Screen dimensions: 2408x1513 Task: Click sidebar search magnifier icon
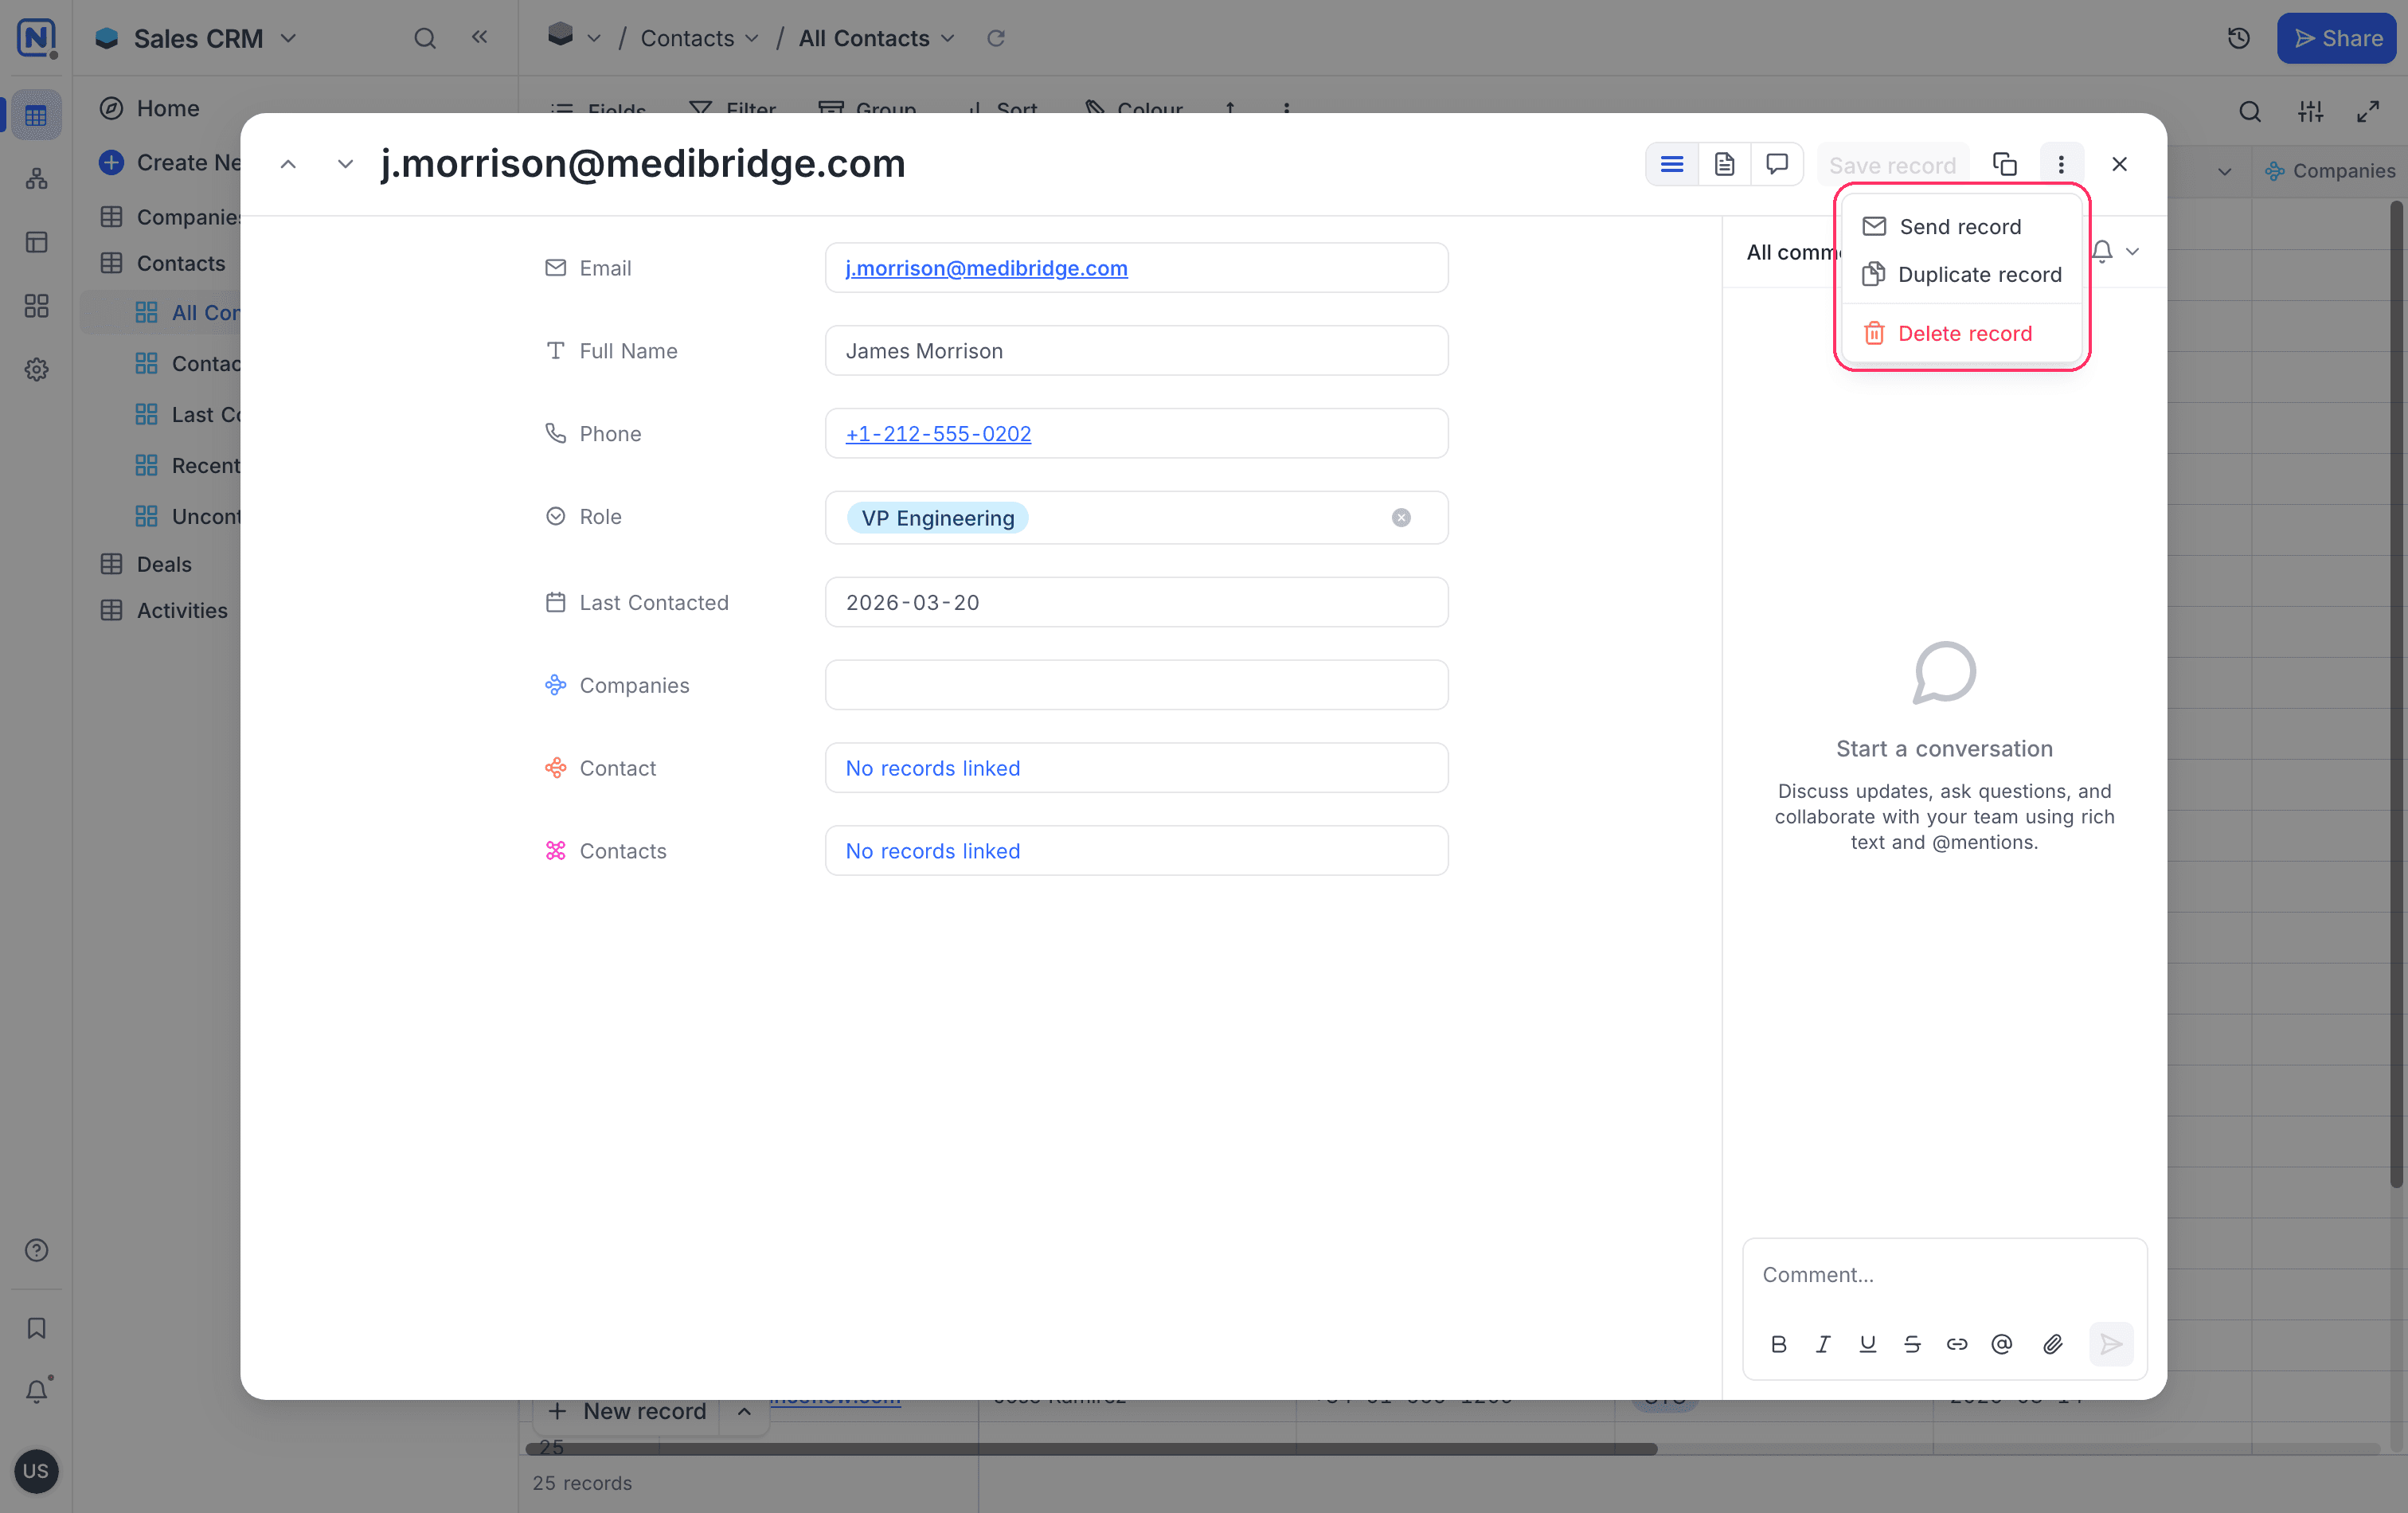tap(425, 39)
